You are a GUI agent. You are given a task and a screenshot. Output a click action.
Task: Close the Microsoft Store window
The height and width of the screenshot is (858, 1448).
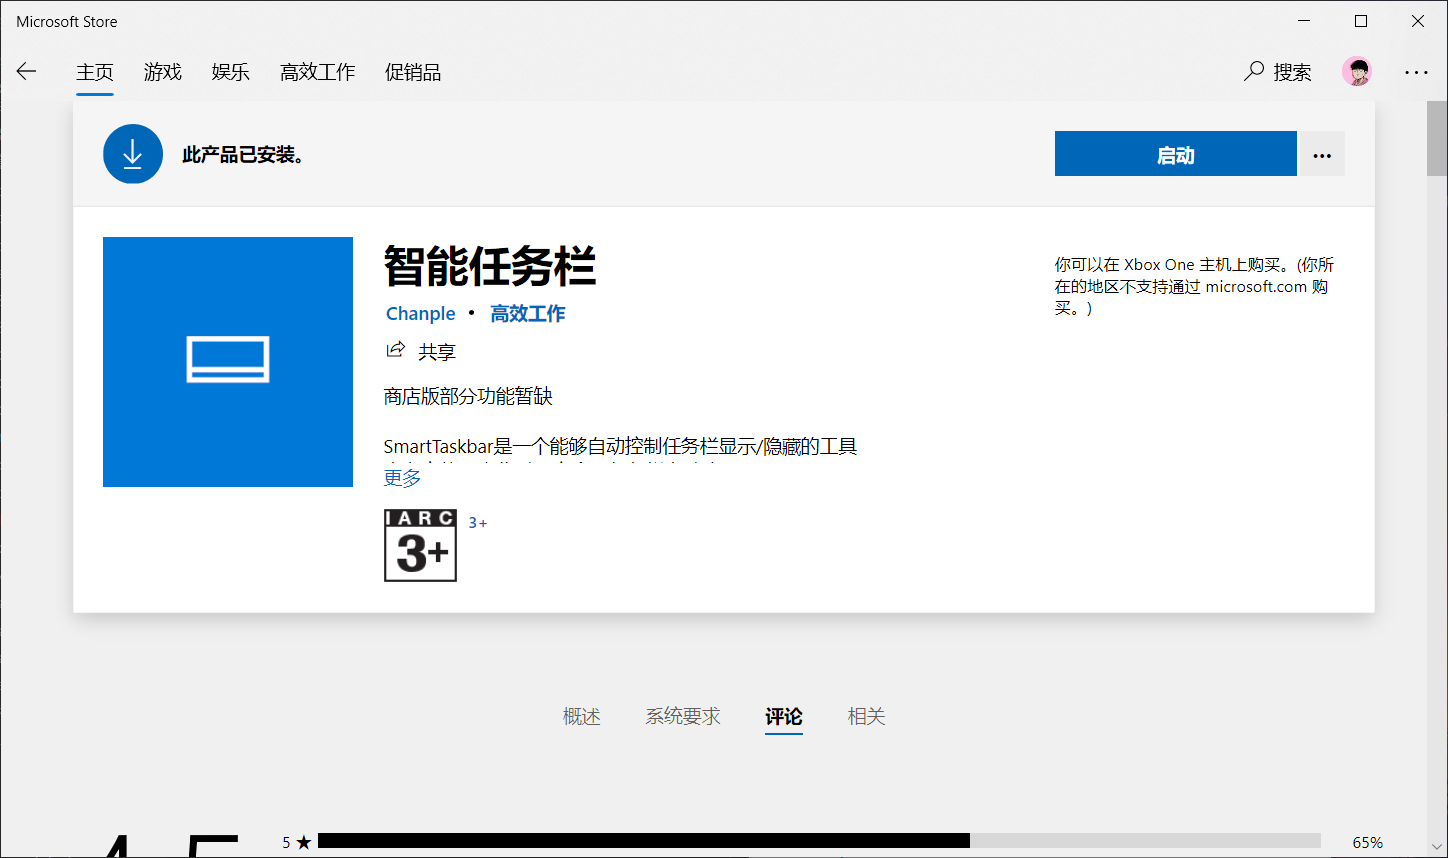pos(1418,21)
